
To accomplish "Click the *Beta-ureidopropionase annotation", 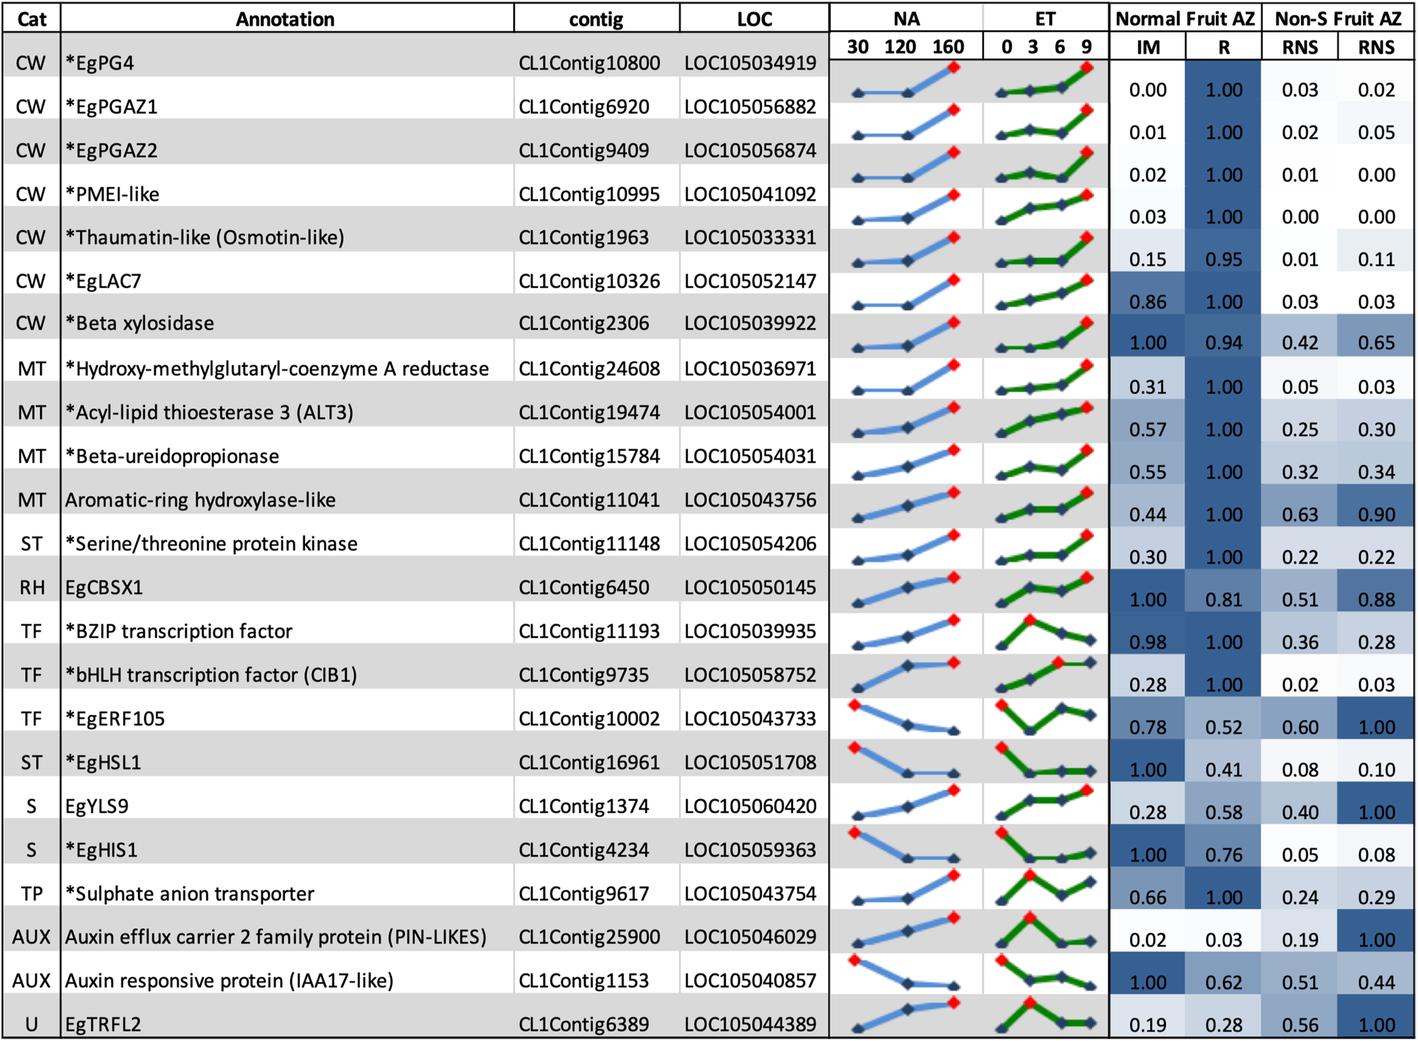I will point(172,457).
